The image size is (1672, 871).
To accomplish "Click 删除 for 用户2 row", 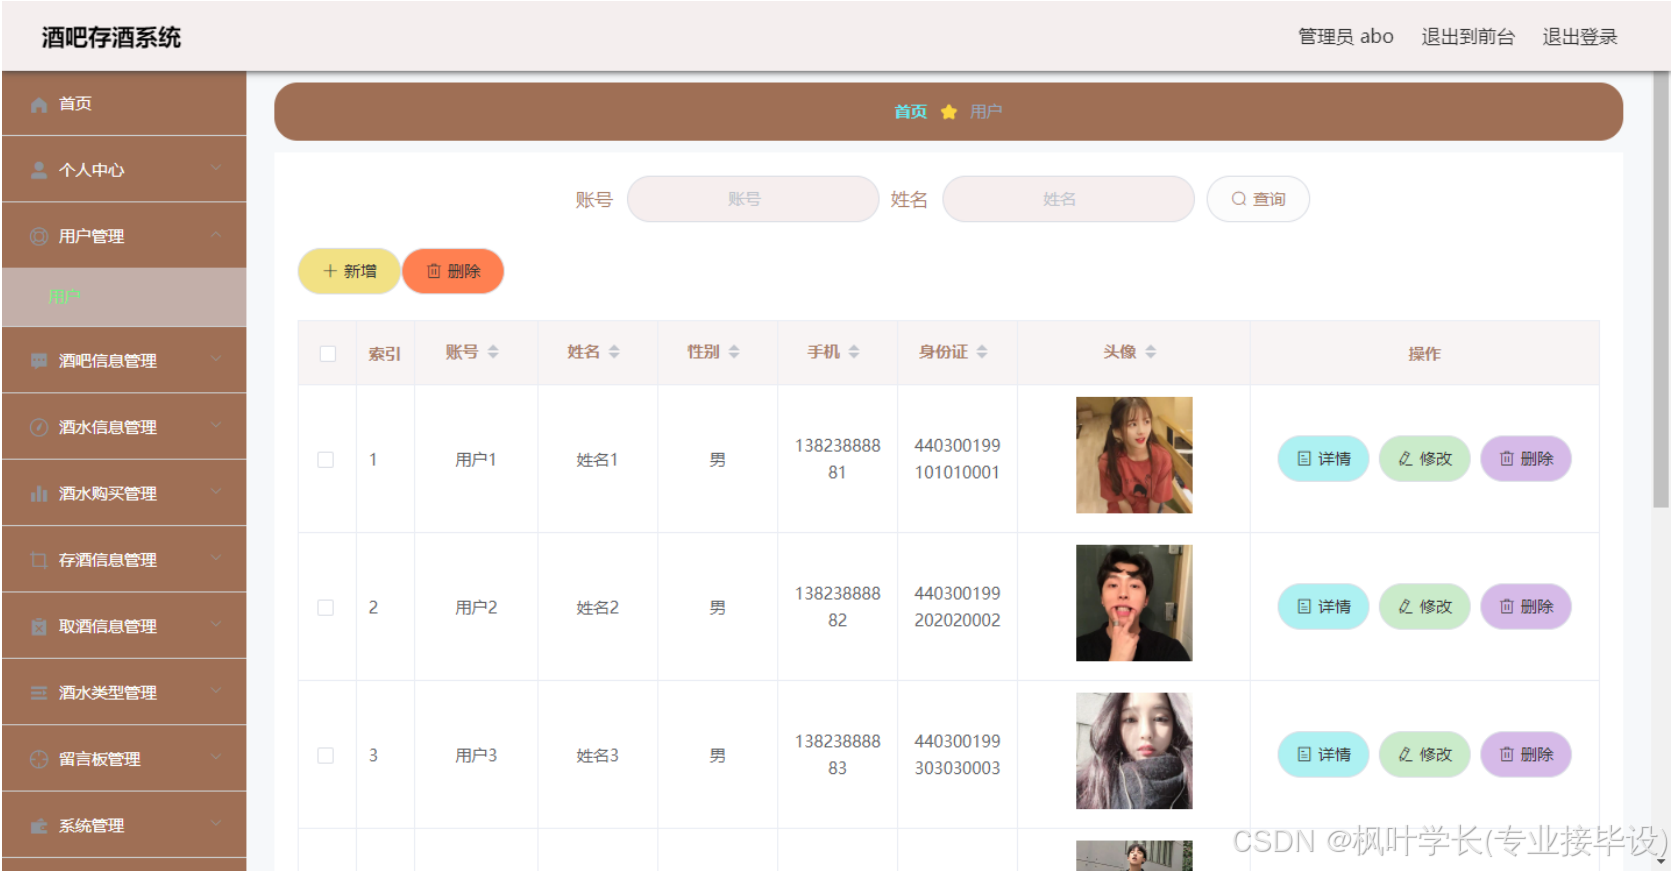I will tap(1526, 607).
